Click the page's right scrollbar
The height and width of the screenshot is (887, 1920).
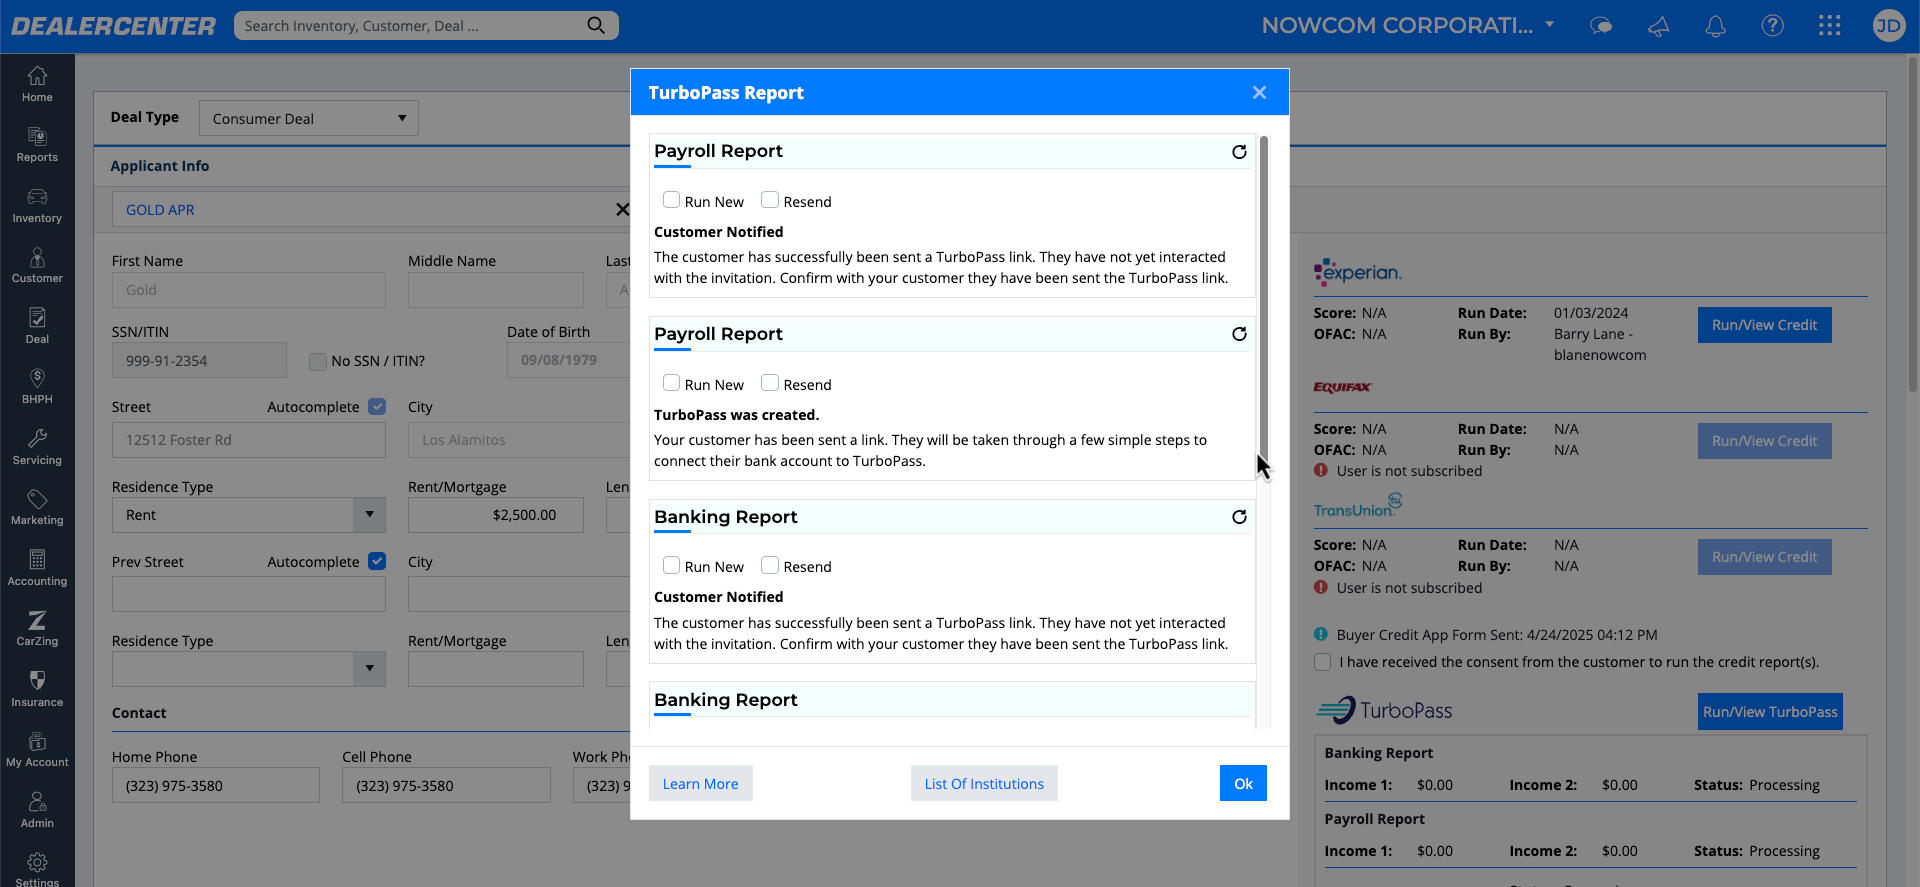[1913, 225]
